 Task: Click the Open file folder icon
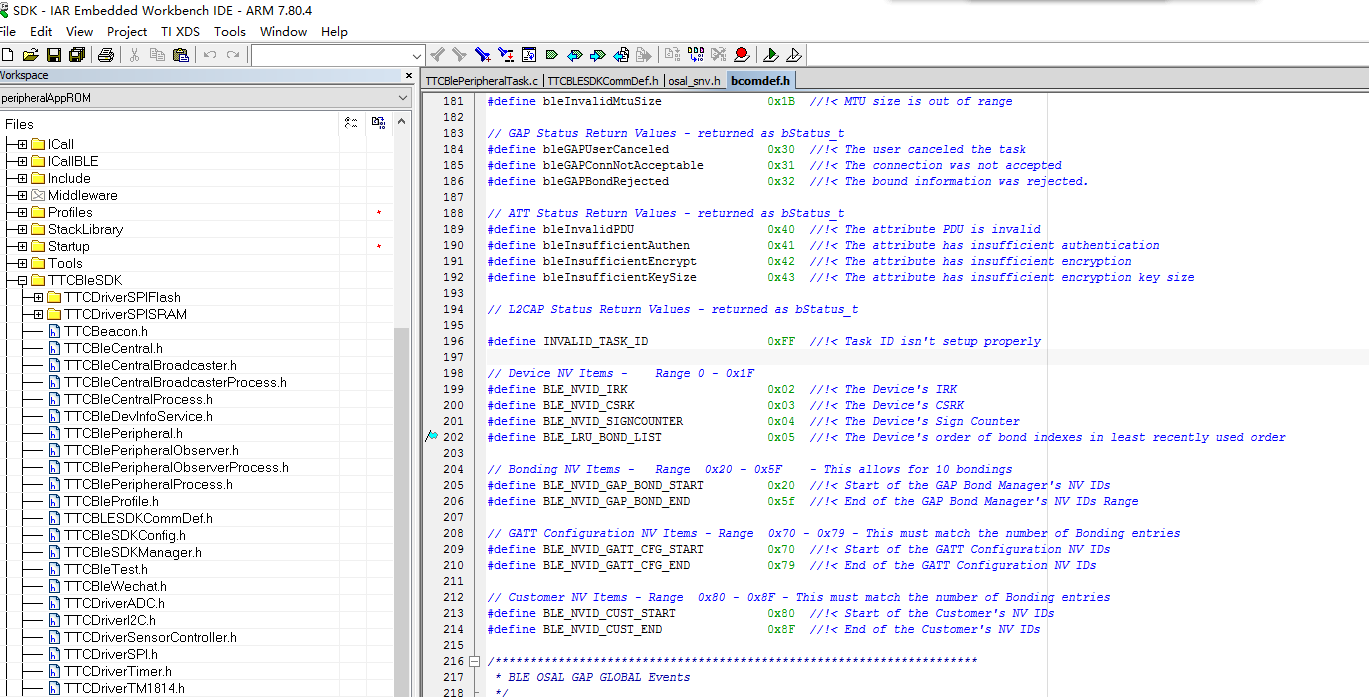tap(31, 55)
